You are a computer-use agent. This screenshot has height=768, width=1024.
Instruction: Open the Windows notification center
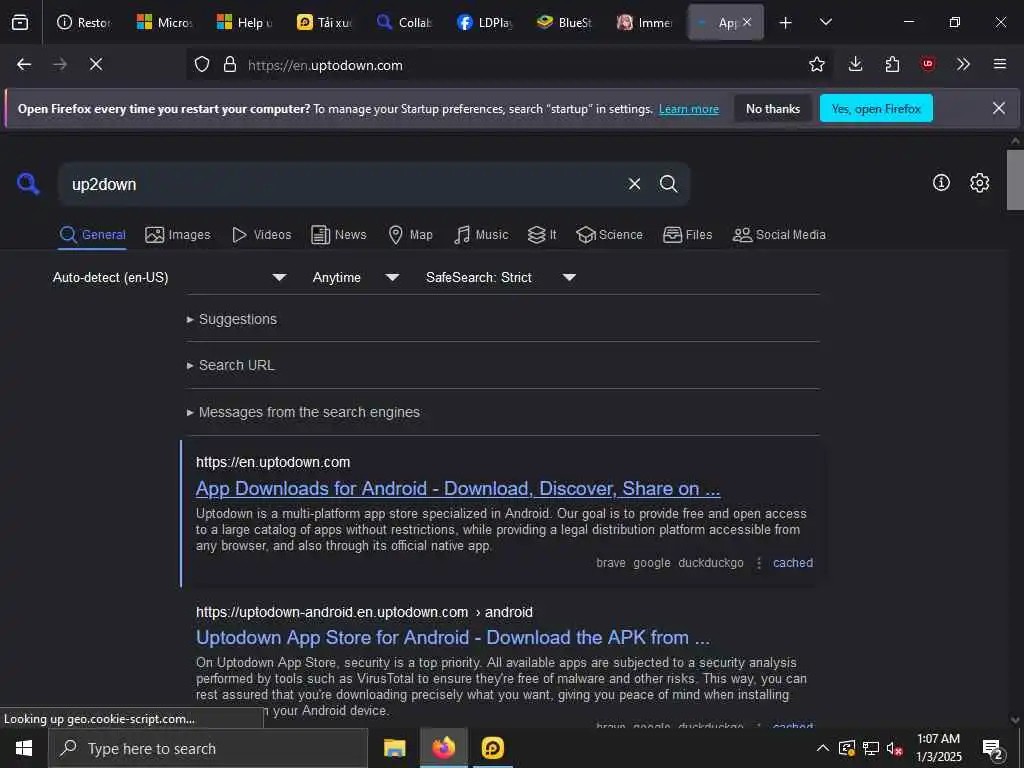coord(993,748)
